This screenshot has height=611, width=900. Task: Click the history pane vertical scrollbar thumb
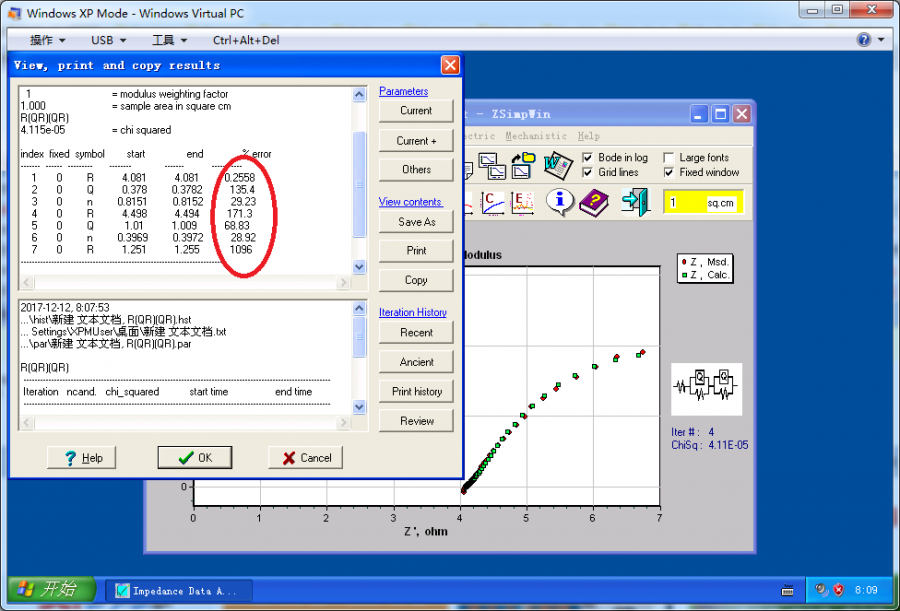[359, 337]
